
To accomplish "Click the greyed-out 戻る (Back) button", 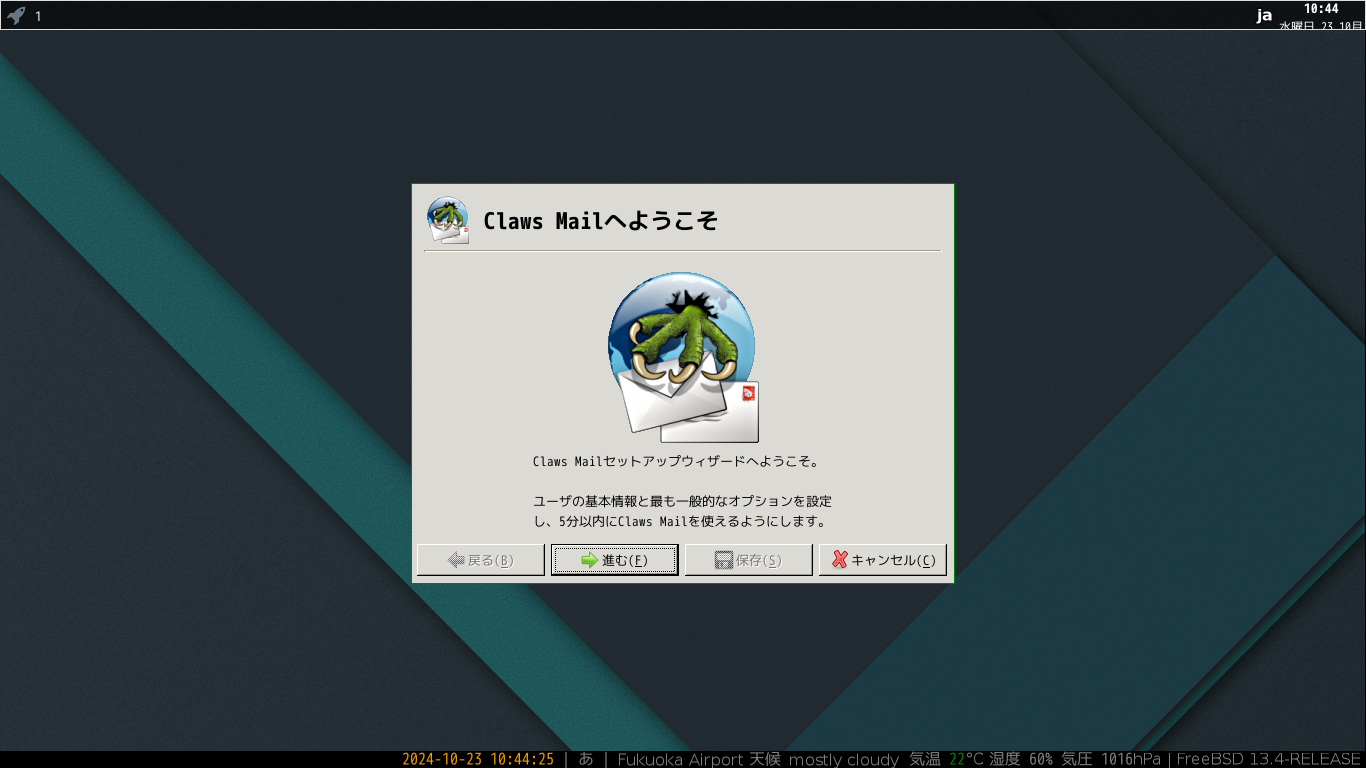I will [481, 560].
